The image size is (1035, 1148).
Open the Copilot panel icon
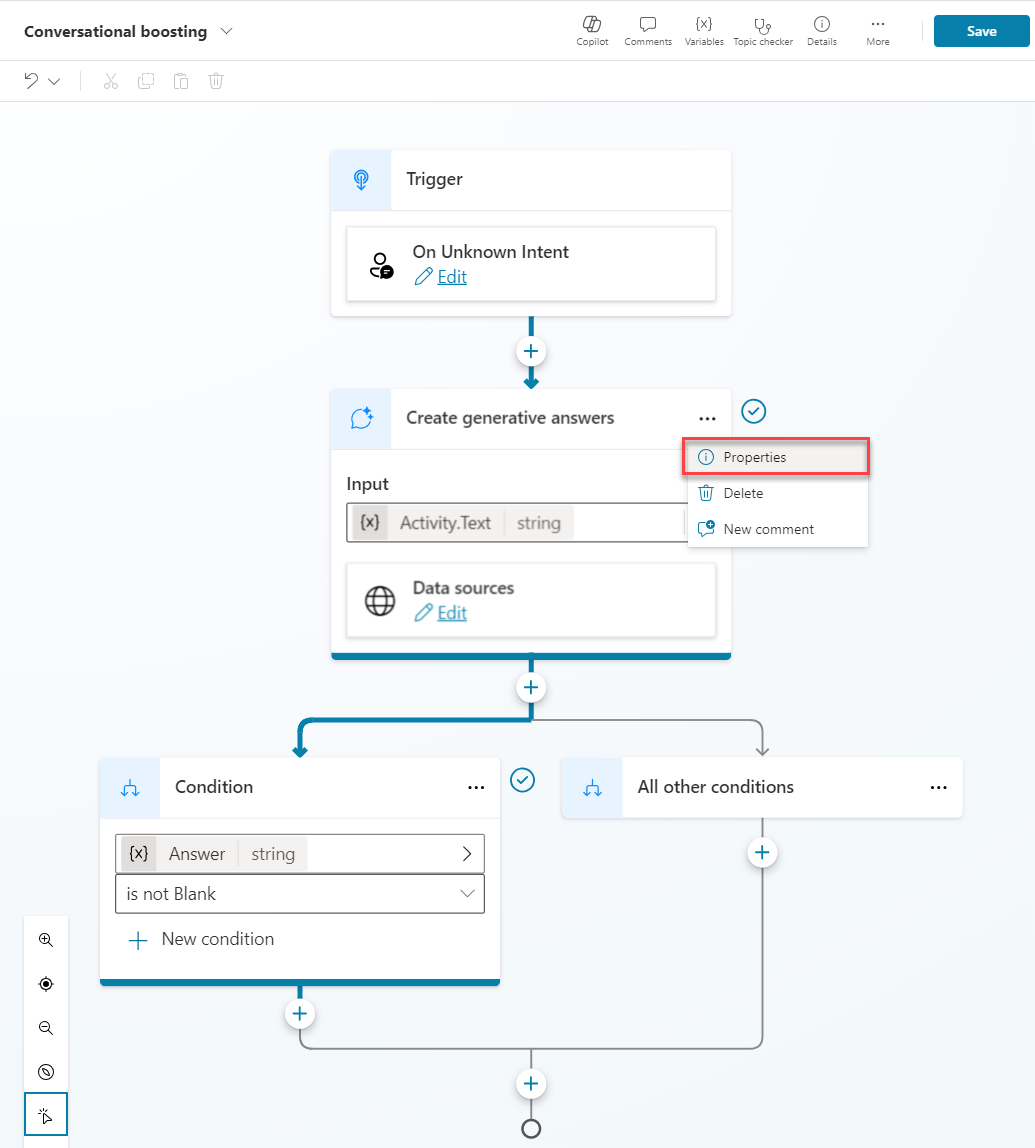coord(592,30)
